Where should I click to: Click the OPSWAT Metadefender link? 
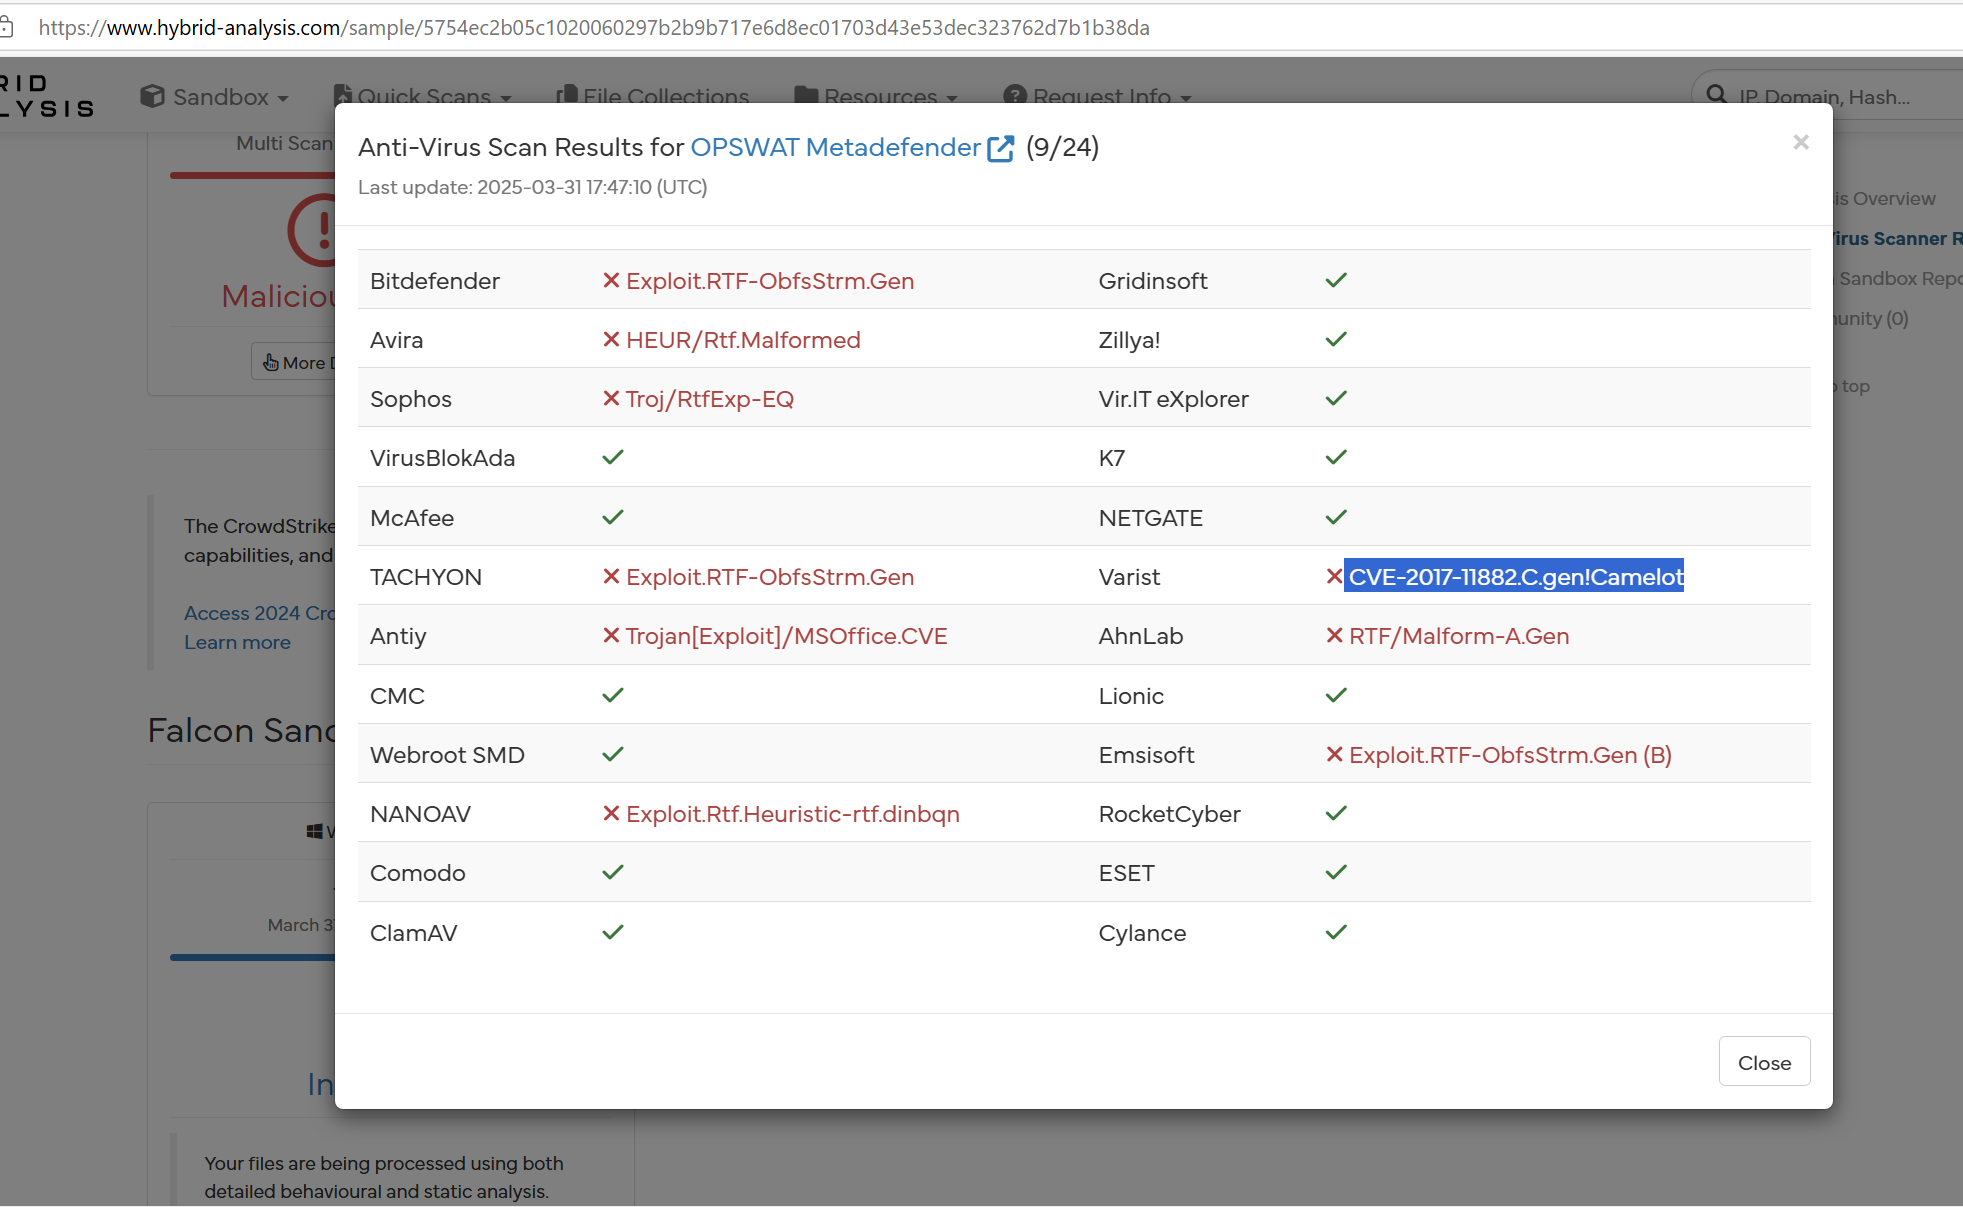[x=835, y=148]
